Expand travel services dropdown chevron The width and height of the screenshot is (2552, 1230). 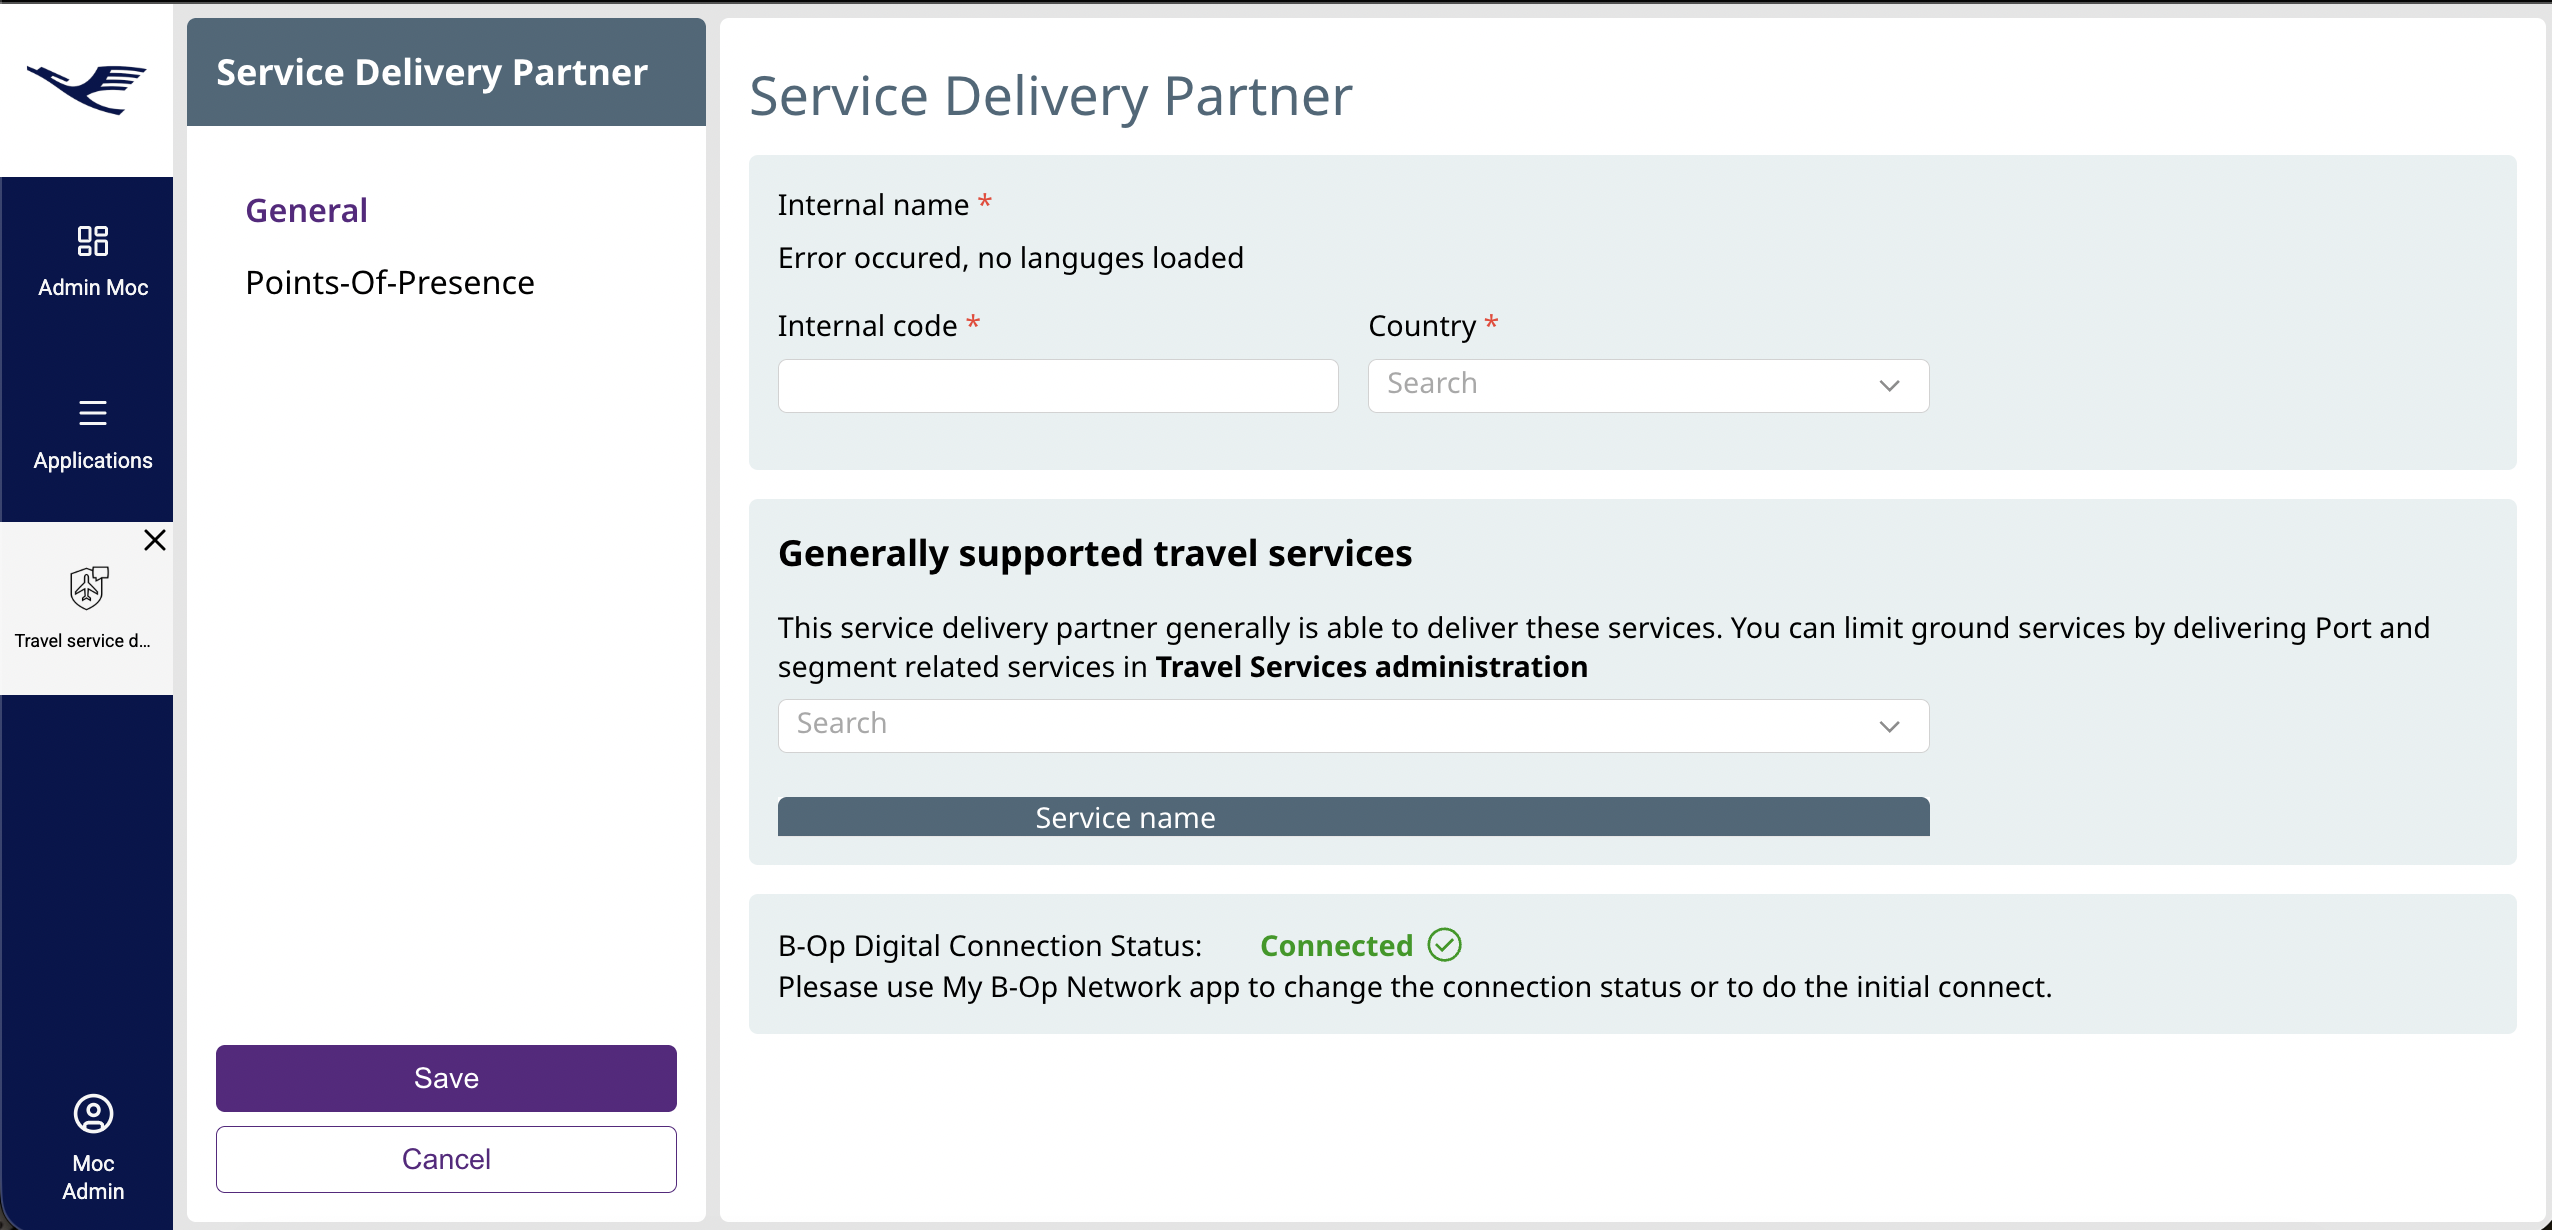coord(1889,726)
